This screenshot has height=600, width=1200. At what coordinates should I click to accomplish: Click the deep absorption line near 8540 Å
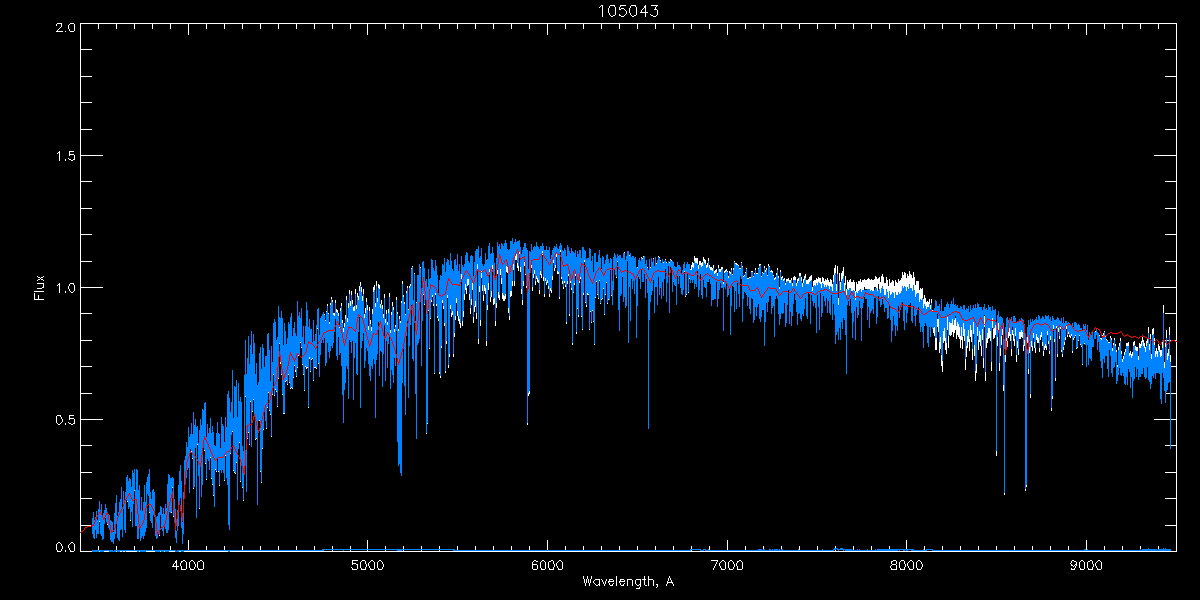[1004, 490]
